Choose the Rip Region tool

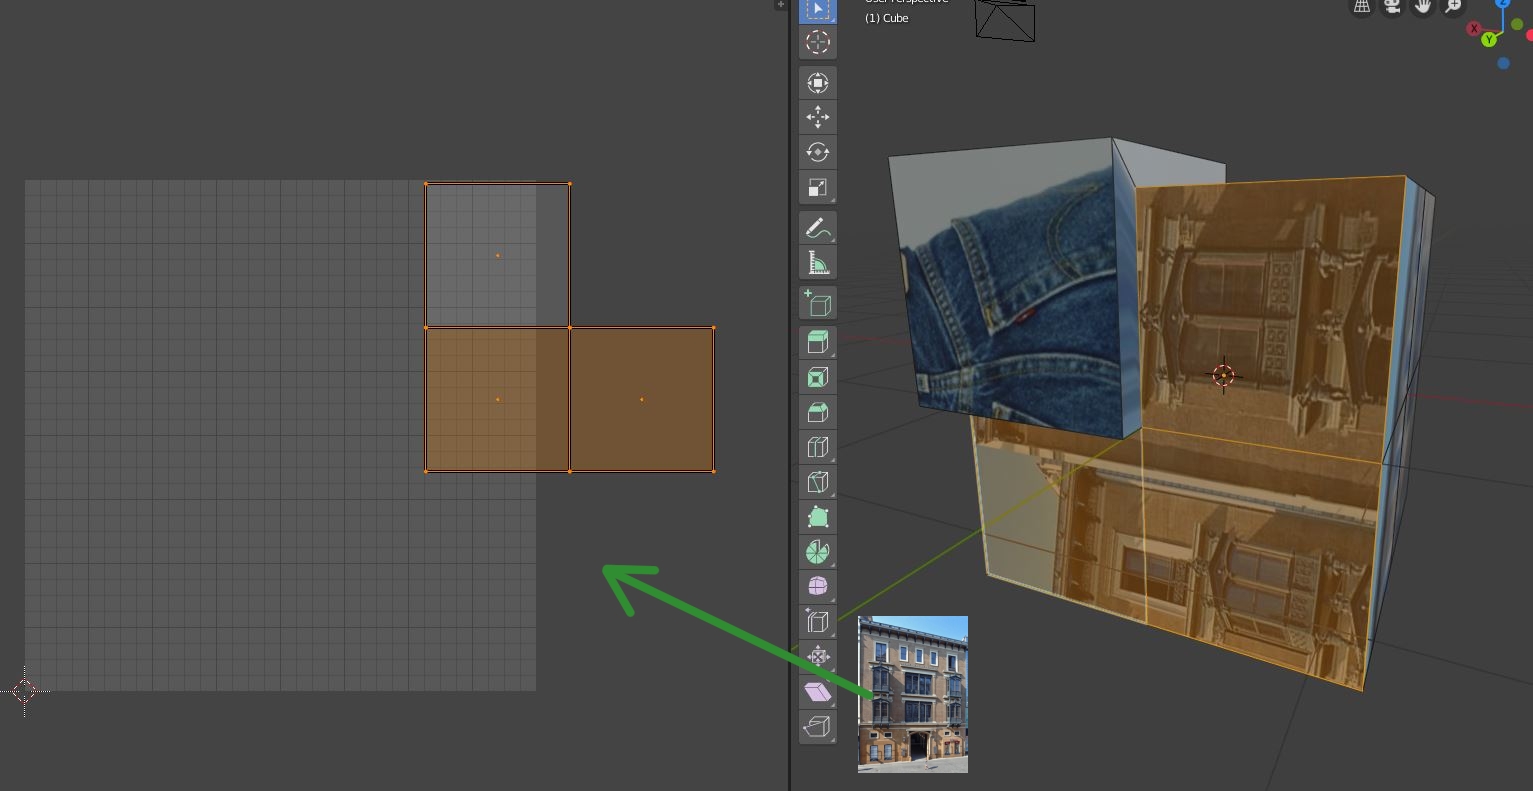(818, 726)
